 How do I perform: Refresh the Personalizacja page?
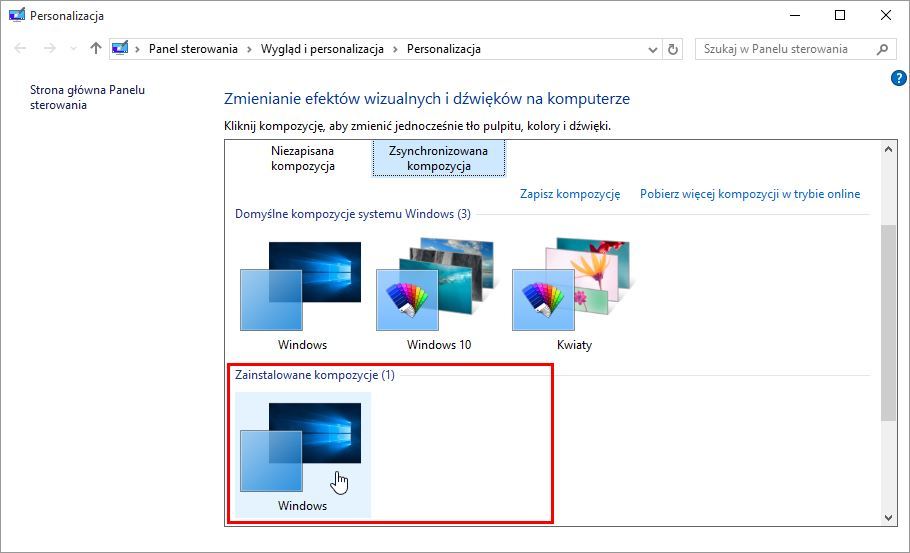coord(673,49)
